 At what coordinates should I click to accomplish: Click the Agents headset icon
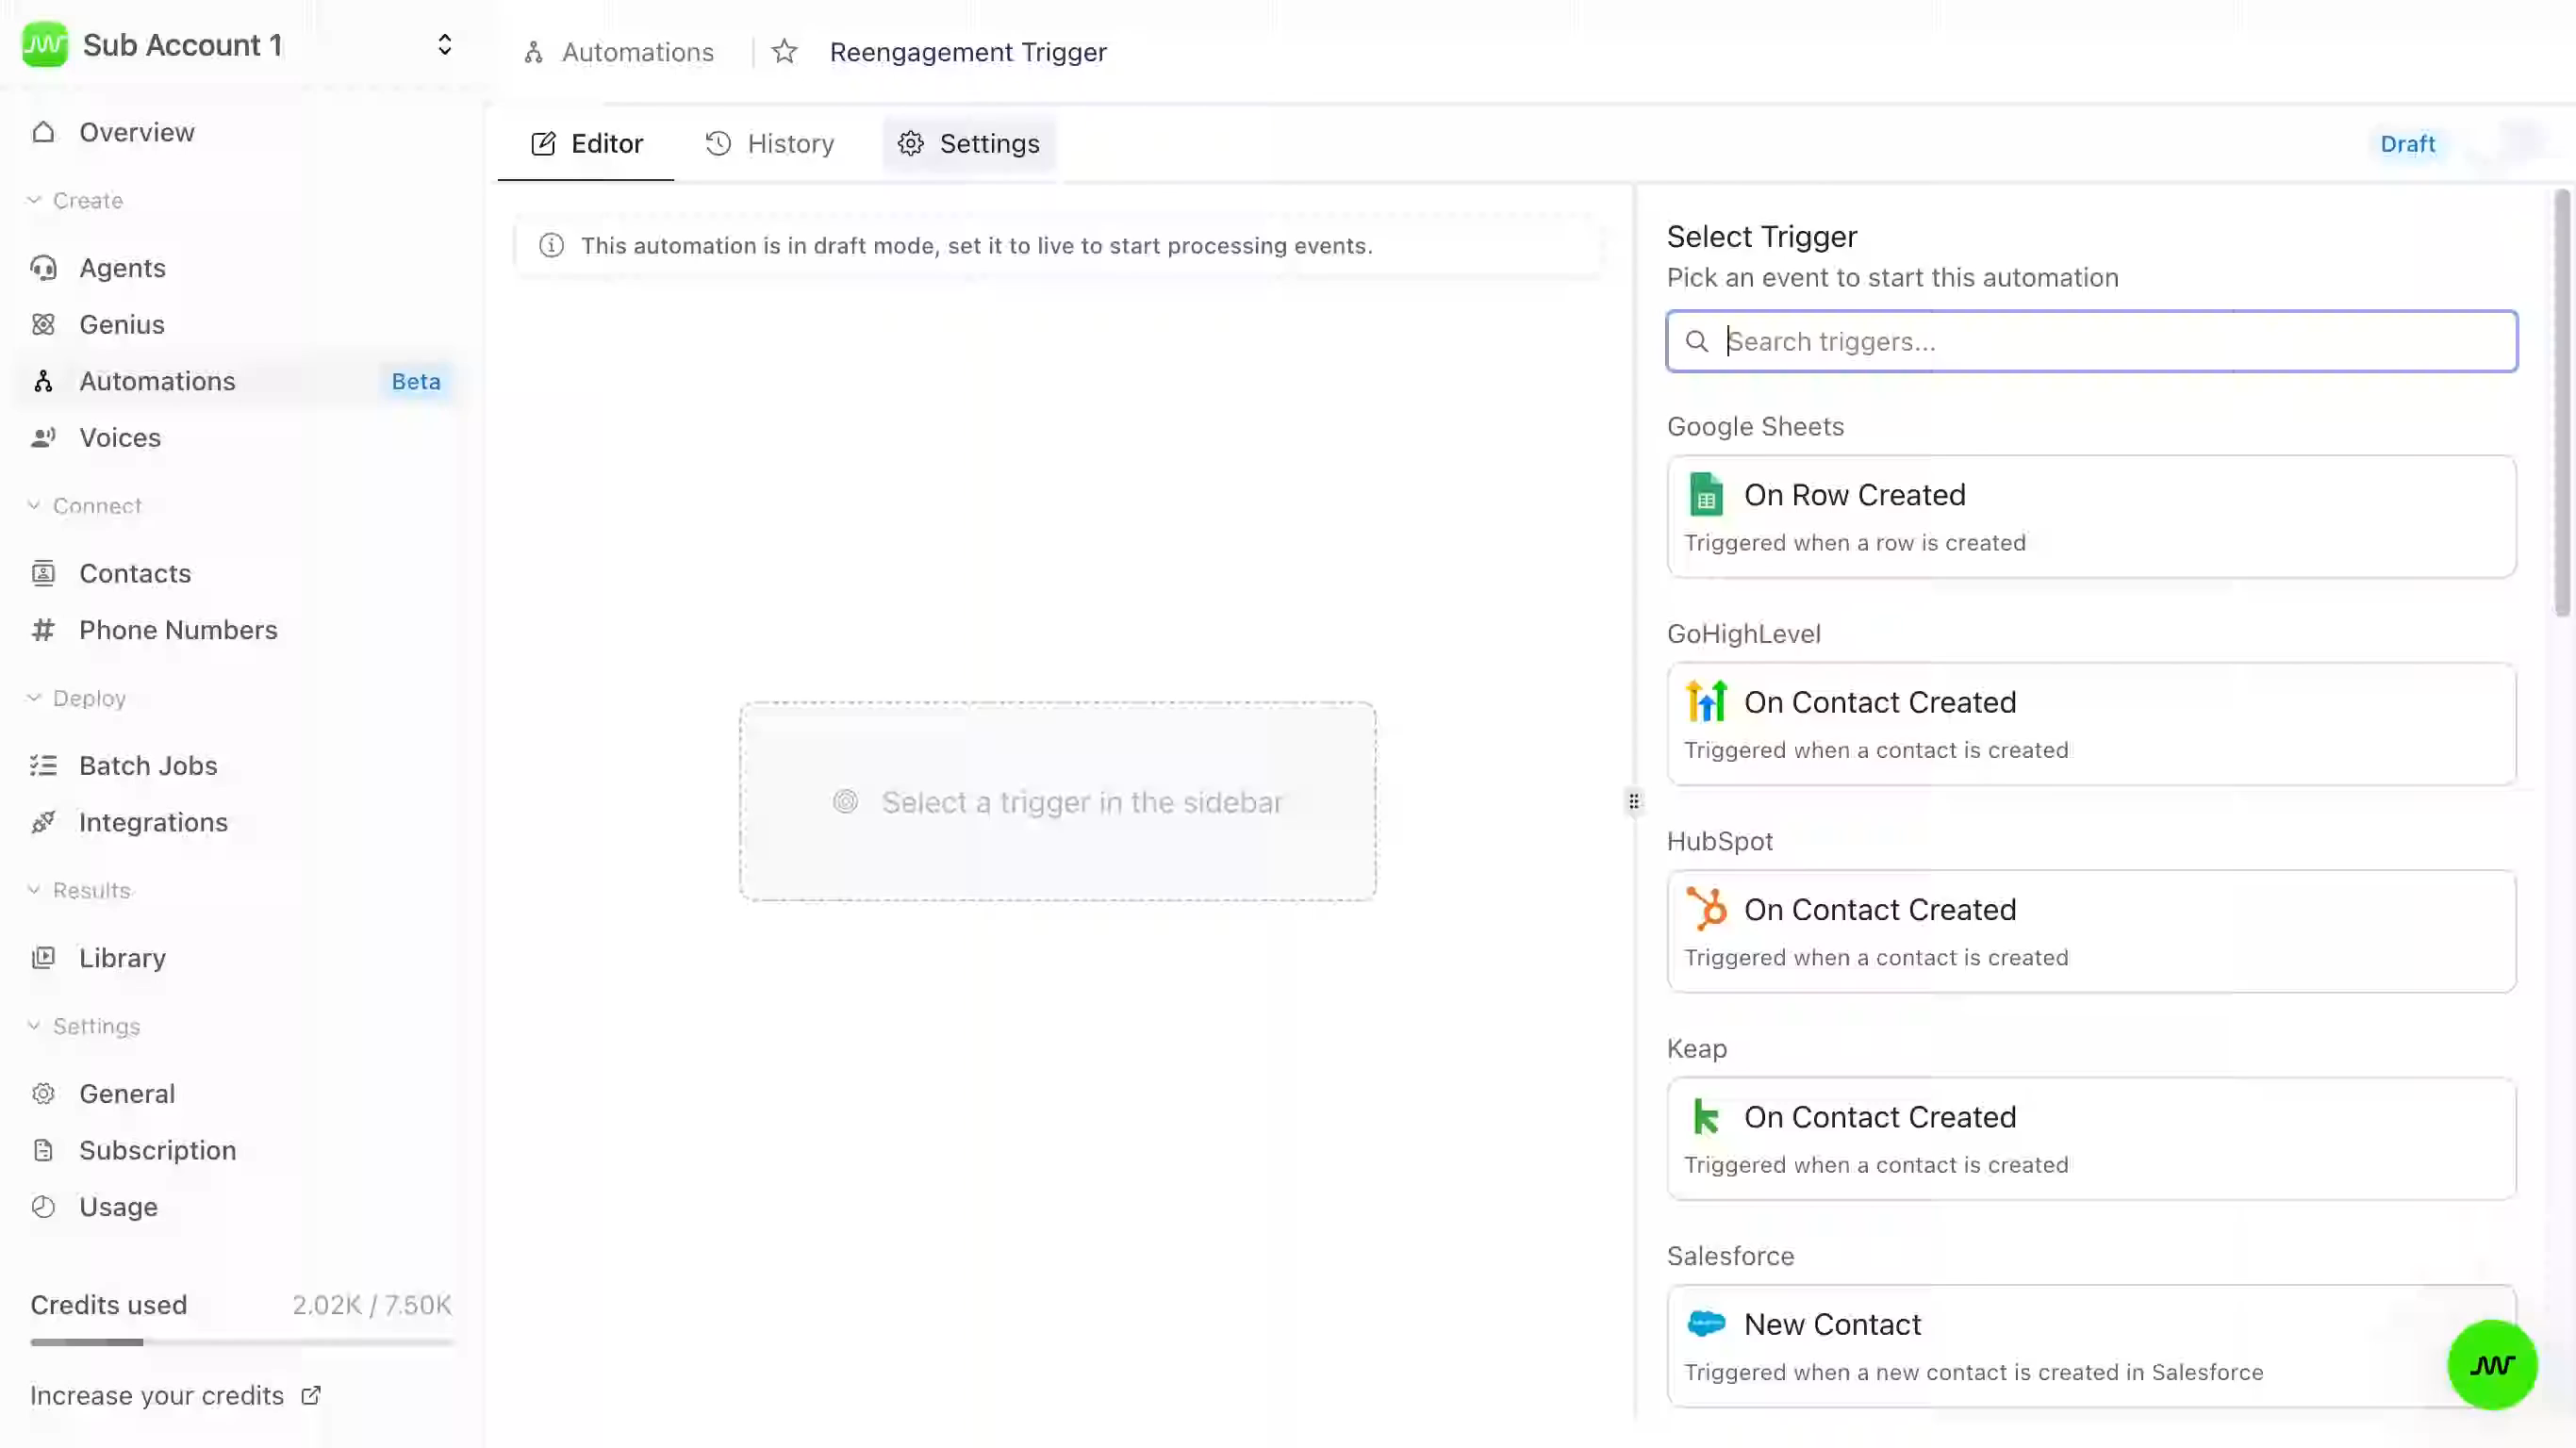coord(43,268)
